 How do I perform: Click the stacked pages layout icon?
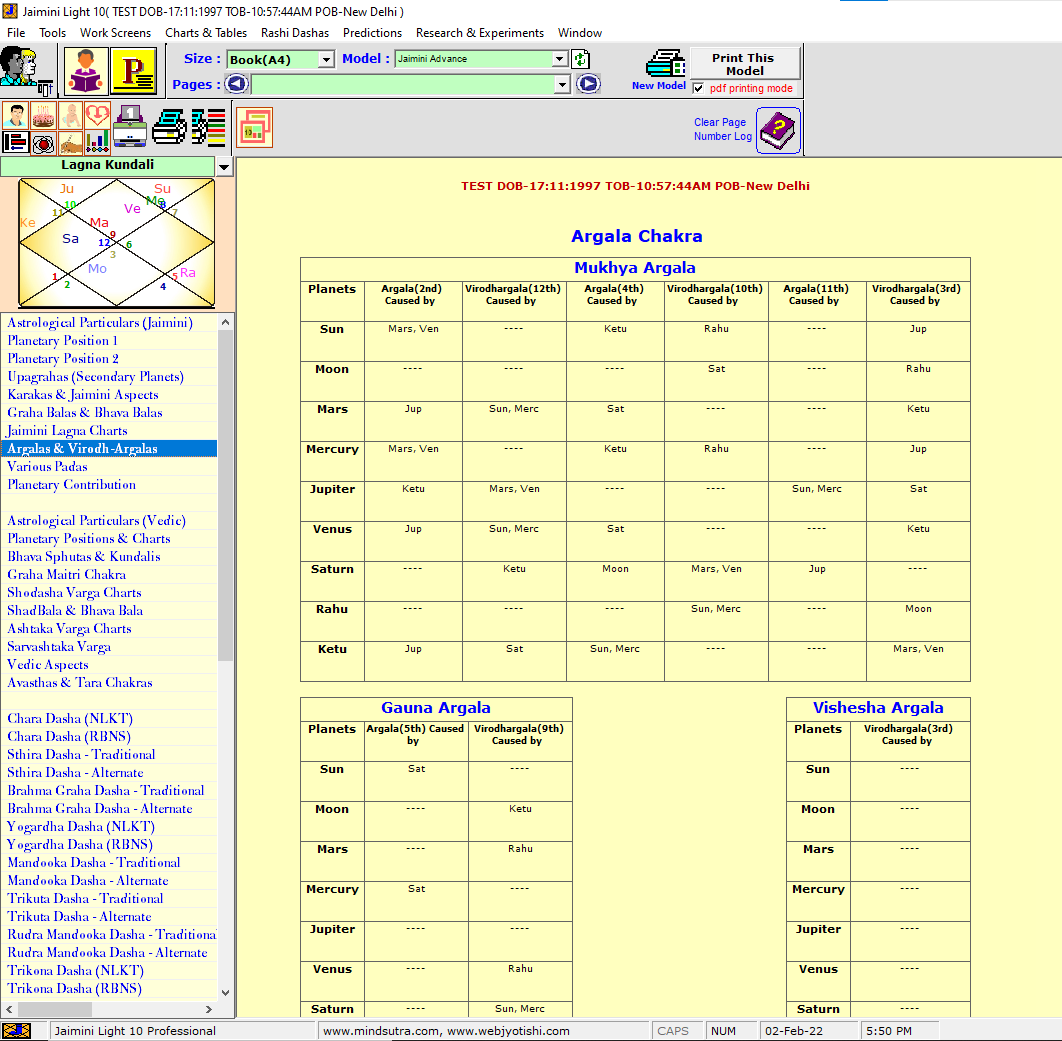pyautogui.click(x=255, y=127)
